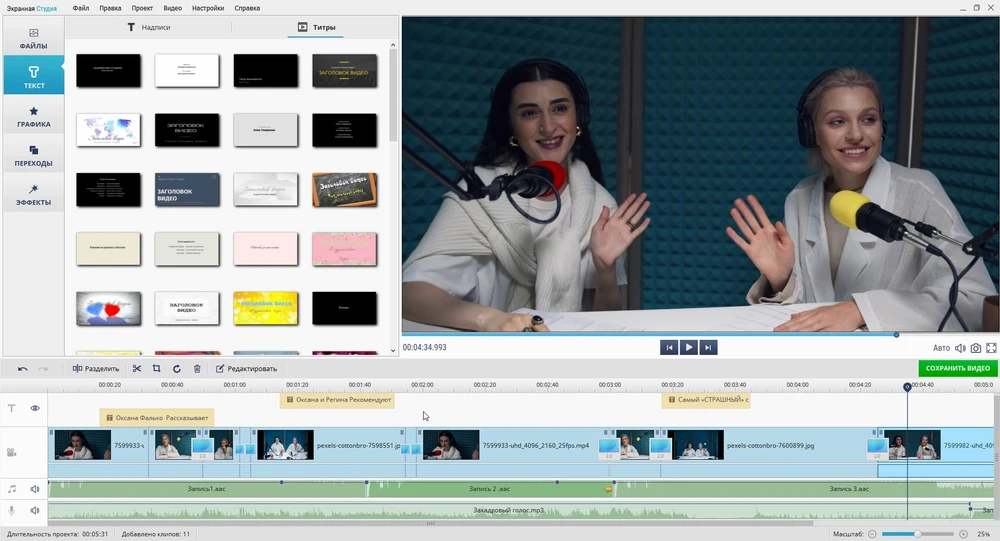Viewport: 1000px width, 541px height.
Task: Open the Файлы sidebar section
Action: pos(33,39)
